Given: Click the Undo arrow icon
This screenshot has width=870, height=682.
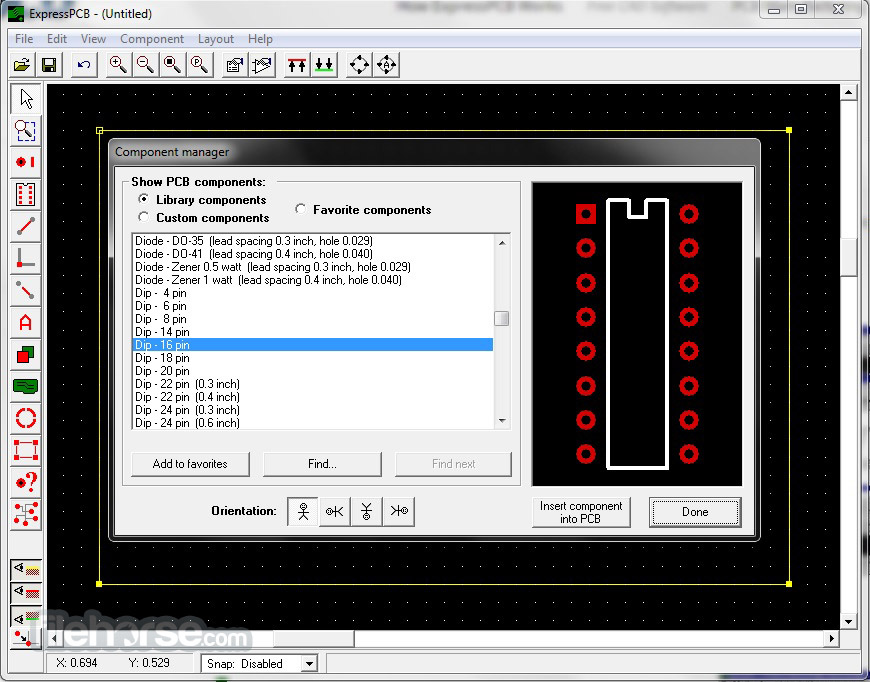Looking at the screenshot, I should tap(84, 65).
